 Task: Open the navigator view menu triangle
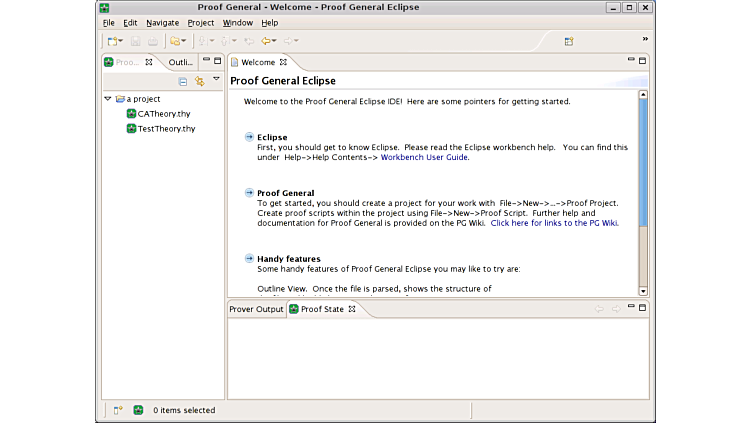pyautogui.click(x=216, y=79)
